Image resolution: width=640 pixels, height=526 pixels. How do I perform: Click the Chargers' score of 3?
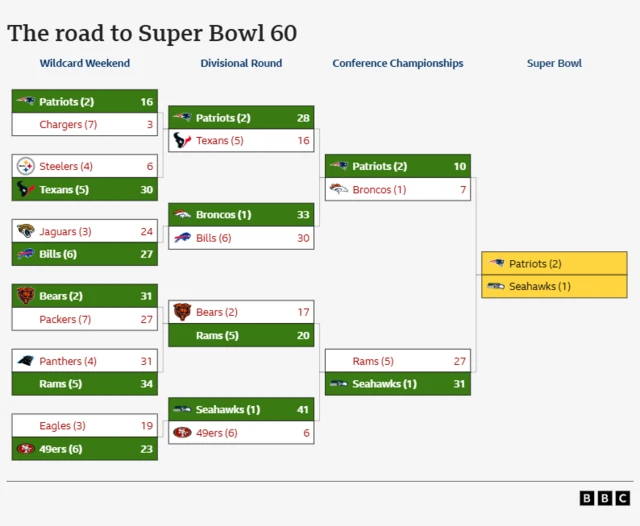coord(150,124)
